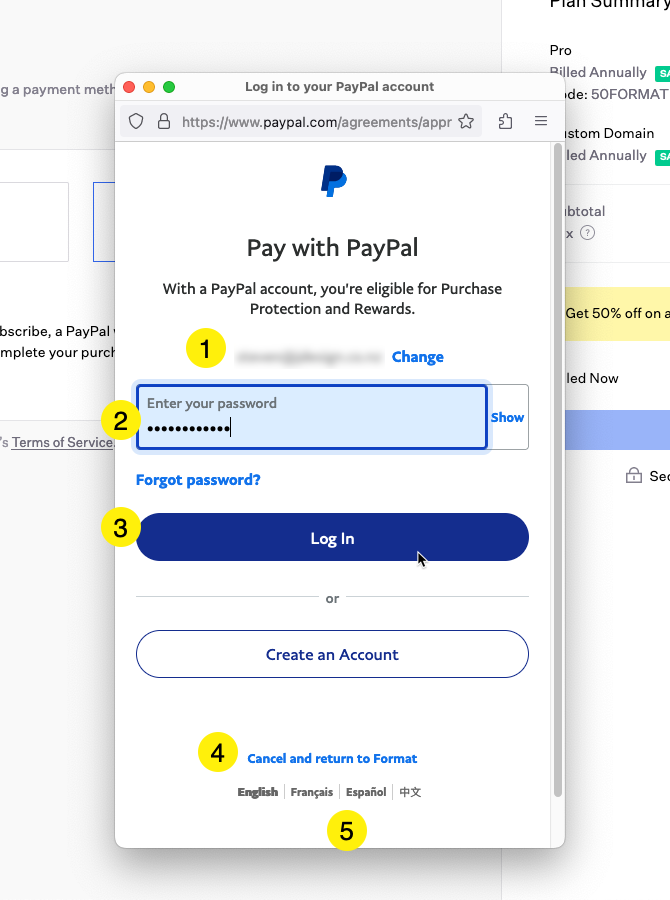
Task: Click the popup vertical scrollbar
Action: tap(557, 471)
